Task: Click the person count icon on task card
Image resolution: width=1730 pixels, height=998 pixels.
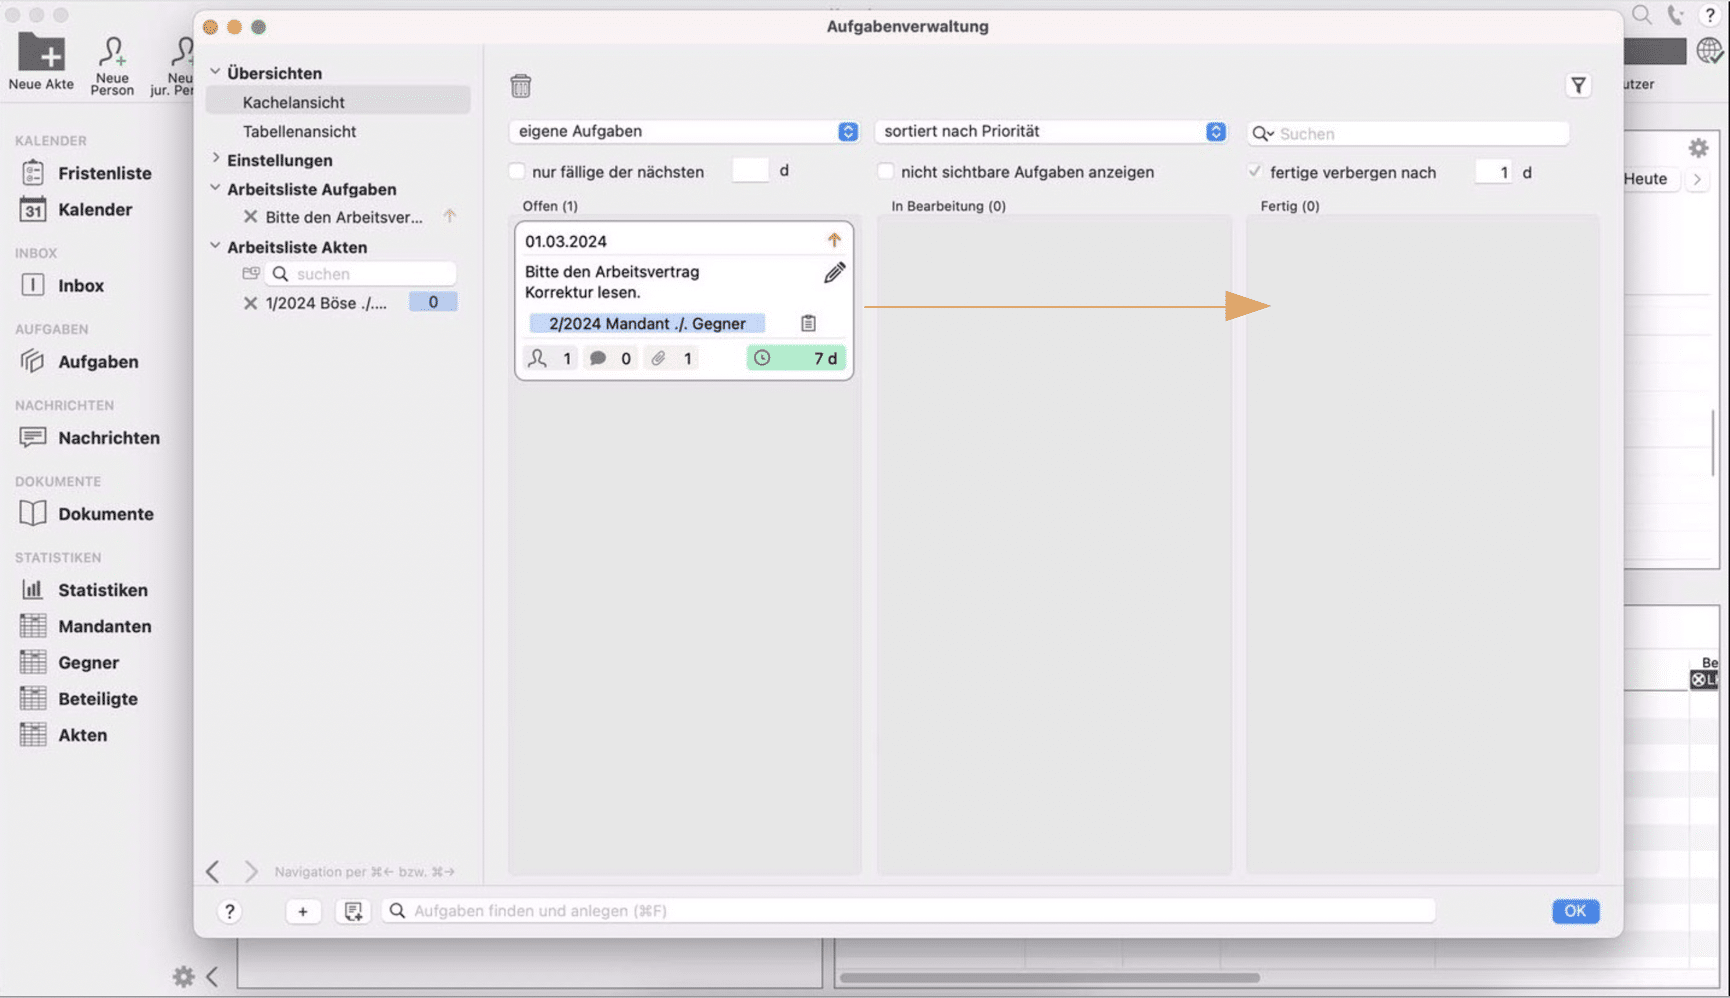Action: 538,358
